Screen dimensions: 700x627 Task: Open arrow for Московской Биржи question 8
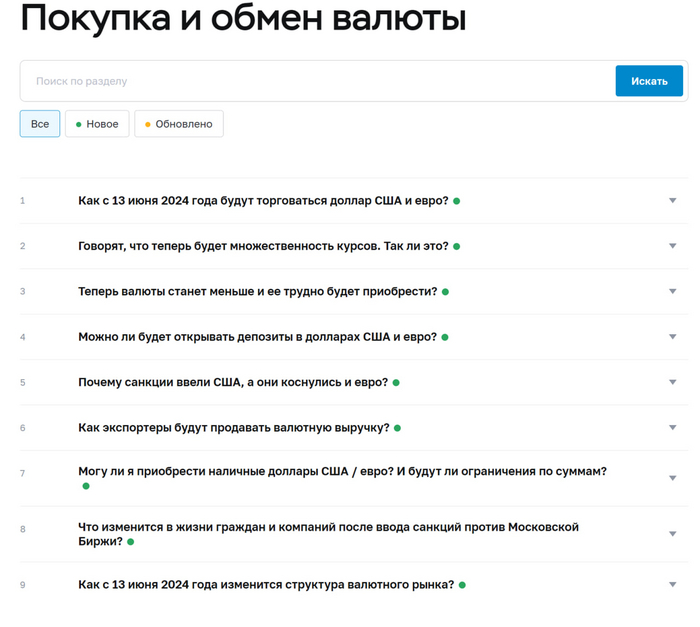673,534
